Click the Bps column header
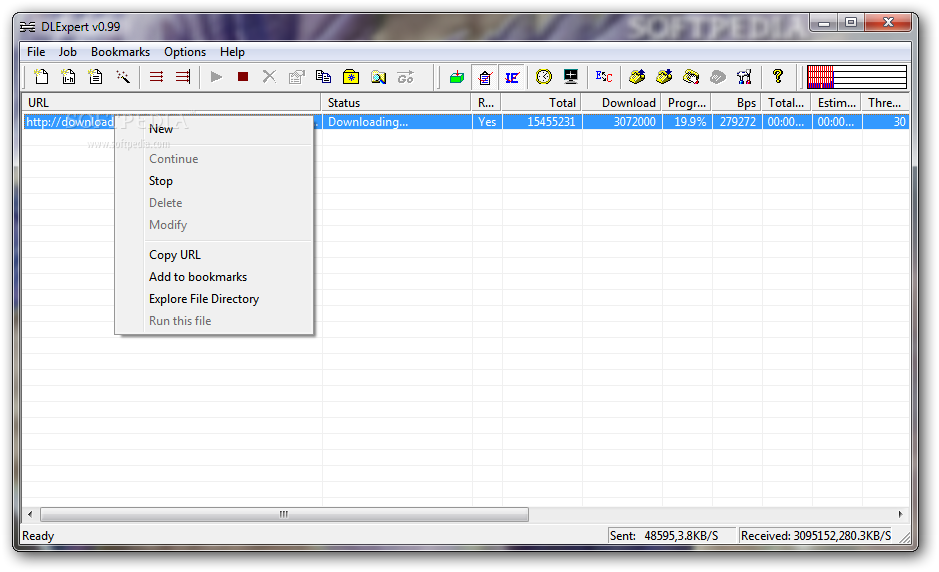Viewport: 939px width, 572px height. coord(737,102)
